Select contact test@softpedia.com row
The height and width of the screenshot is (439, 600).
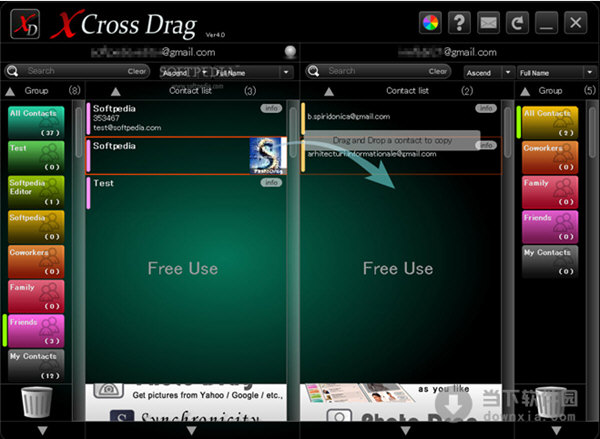[186, 118]
